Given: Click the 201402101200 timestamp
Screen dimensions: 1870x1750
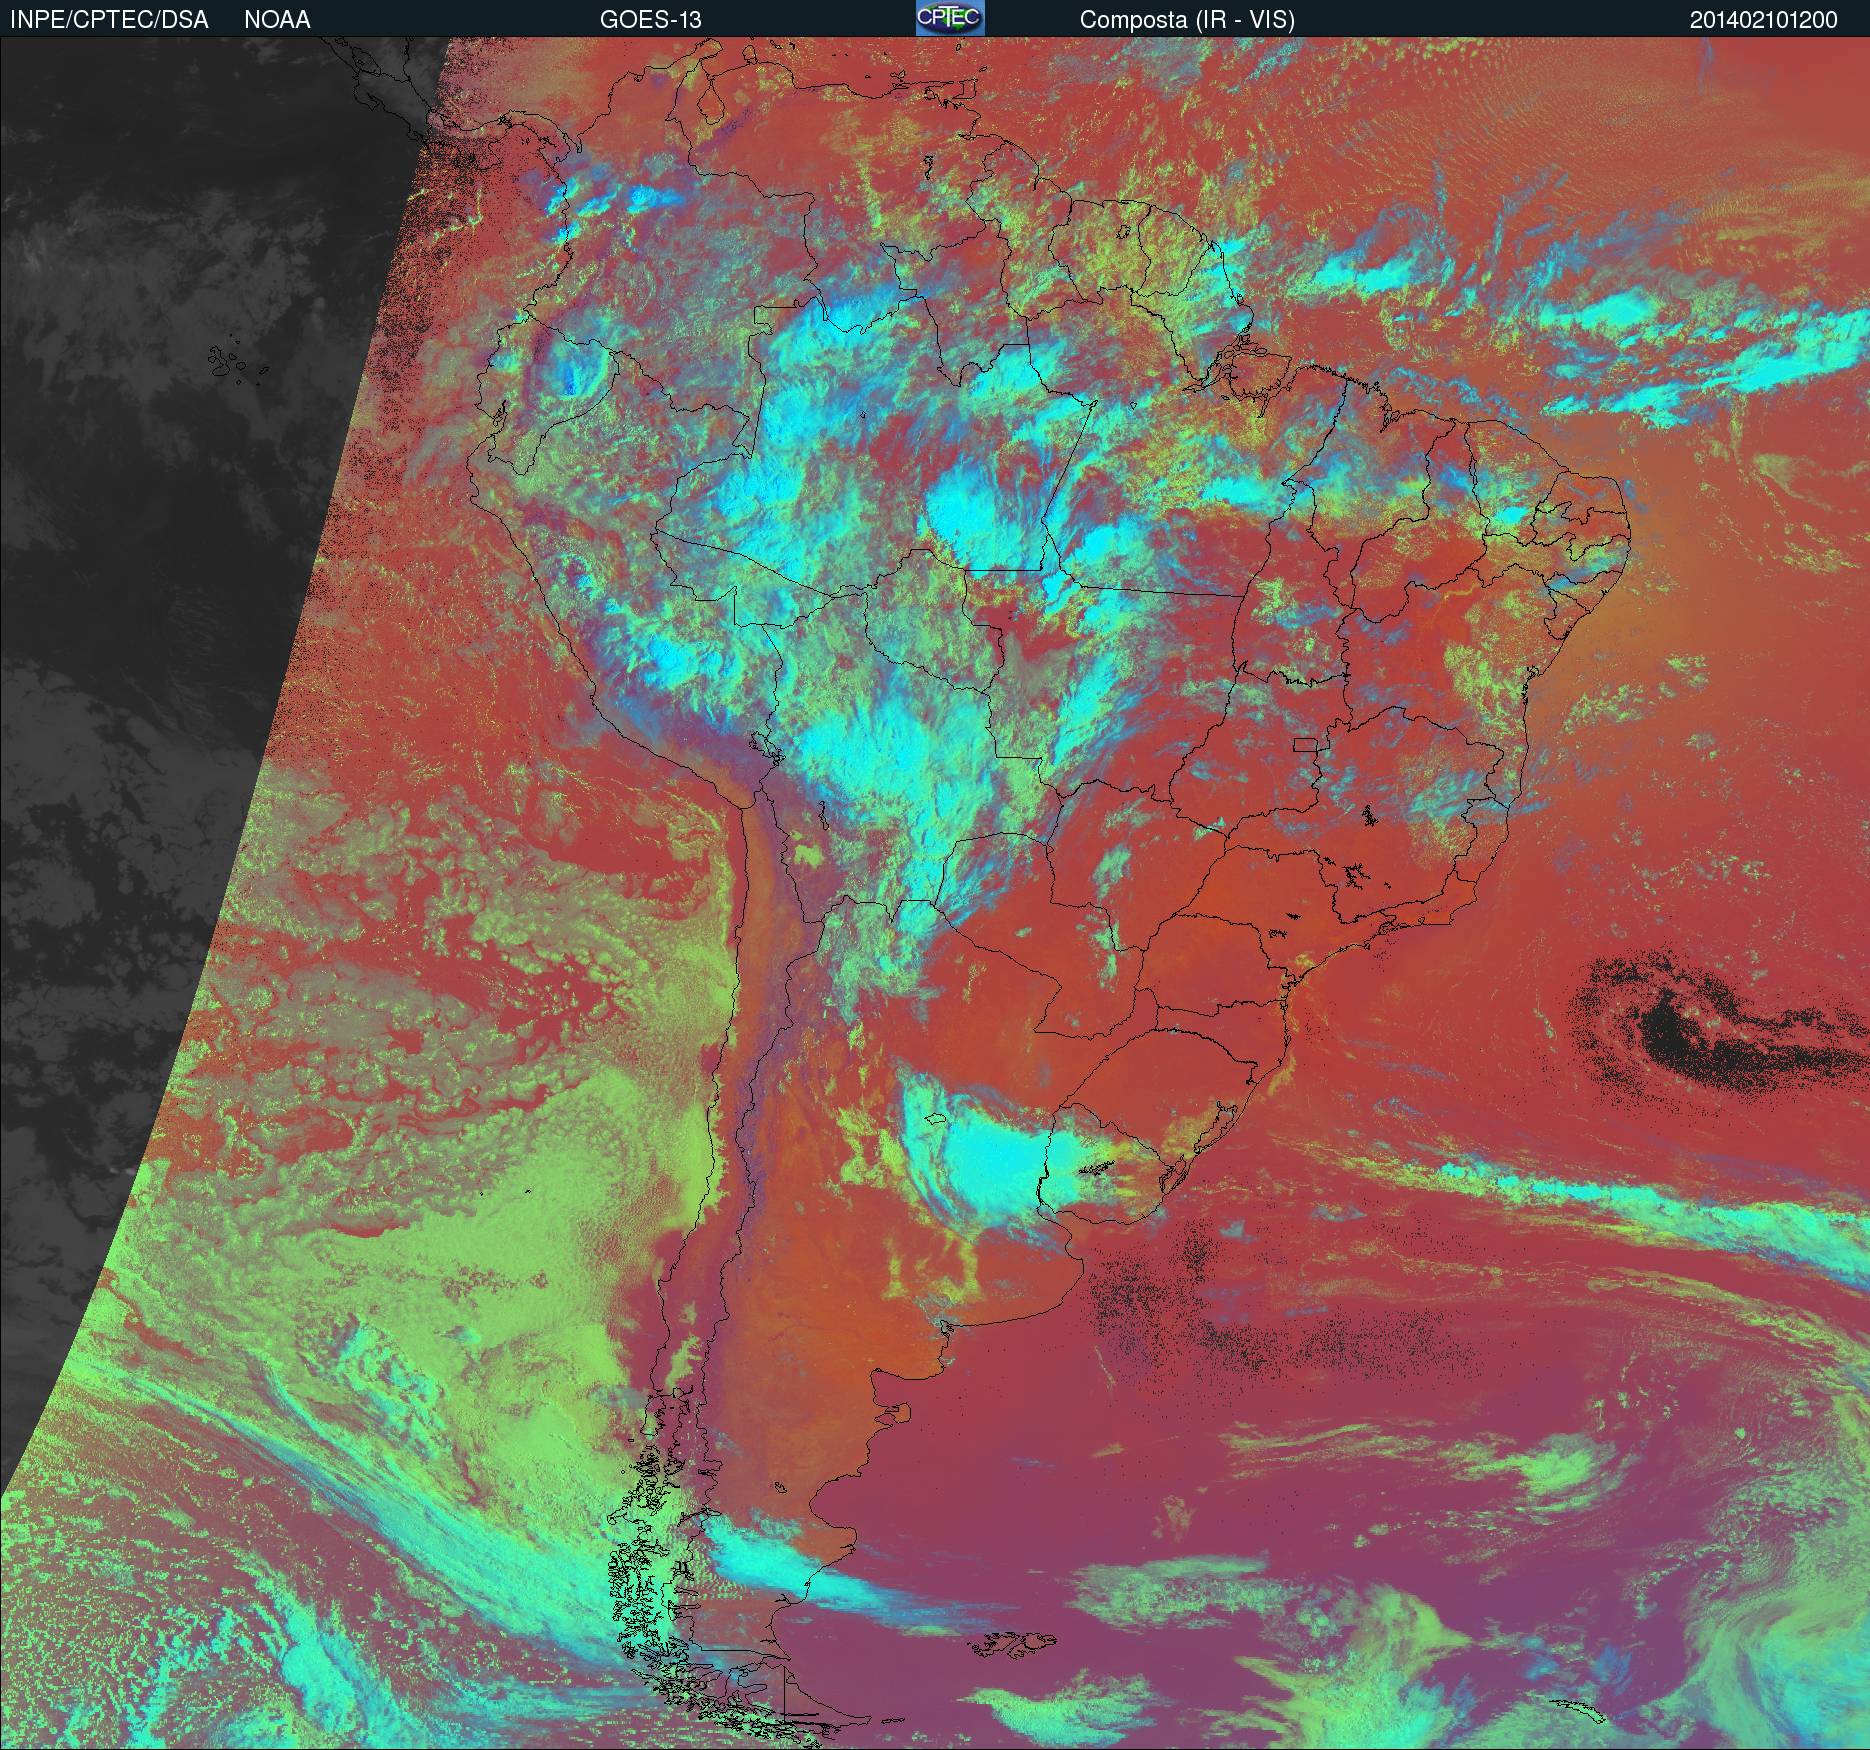Looking at the screenshot, I should click(1764, 19).
